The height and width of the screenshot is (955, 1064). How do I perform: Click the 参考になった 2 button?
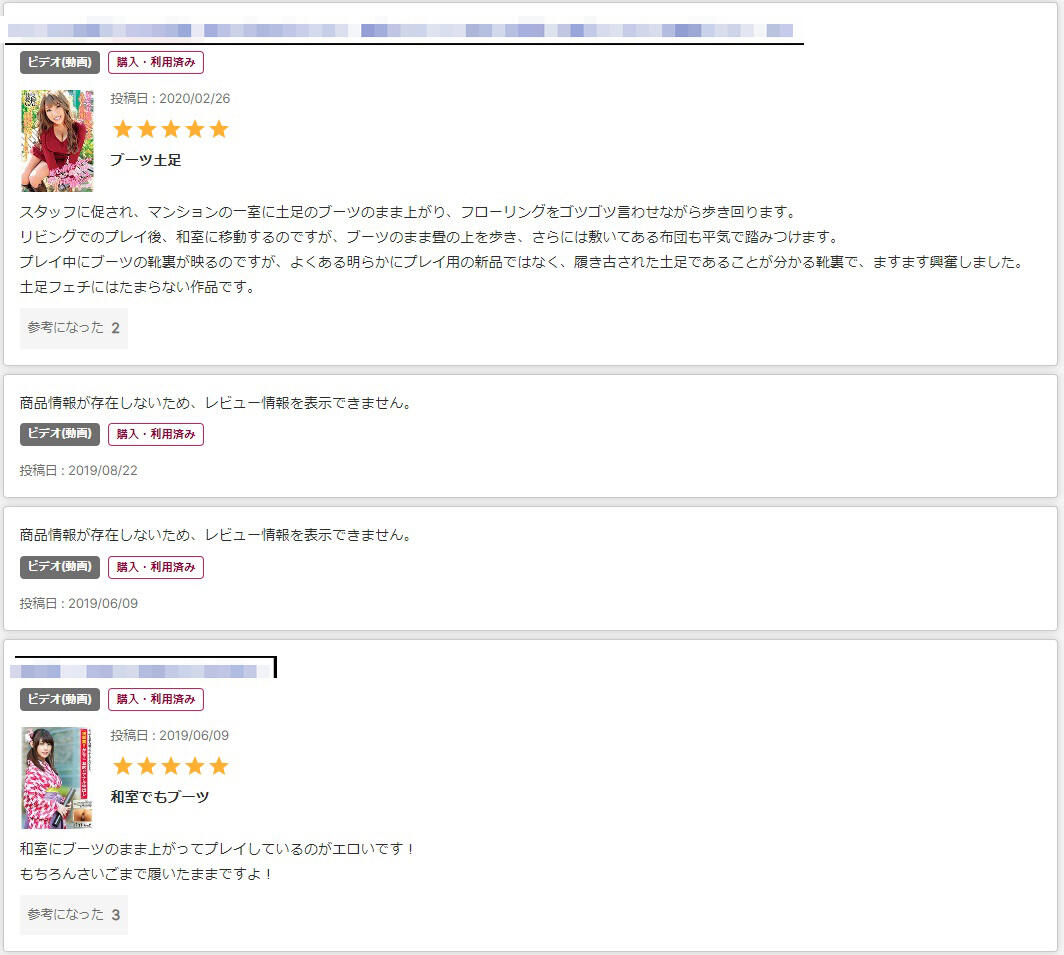pos(74,328)
